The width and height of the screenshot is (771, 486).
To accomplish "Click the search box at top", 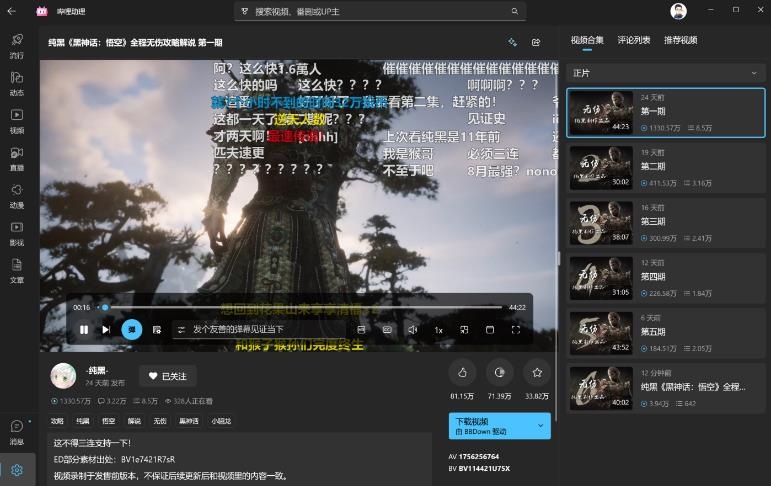I will [x=380, y=11].
